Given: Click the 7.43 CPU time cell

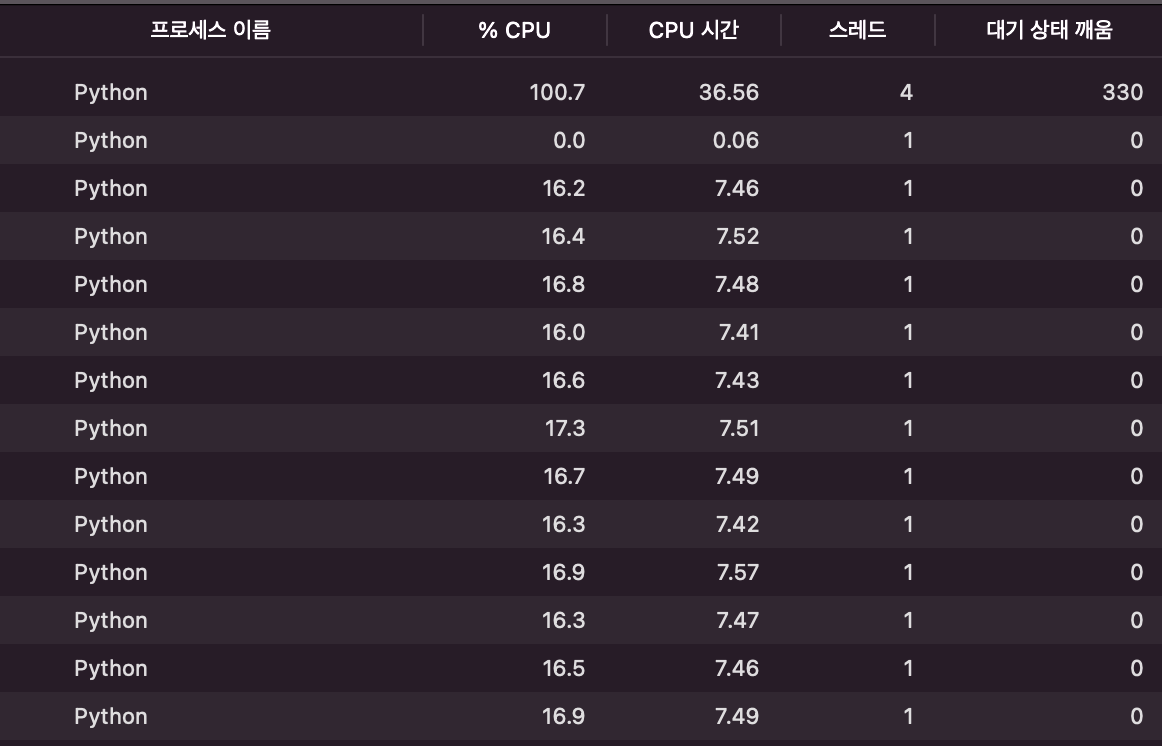Looking at the screenshot, I should [737, 380].
